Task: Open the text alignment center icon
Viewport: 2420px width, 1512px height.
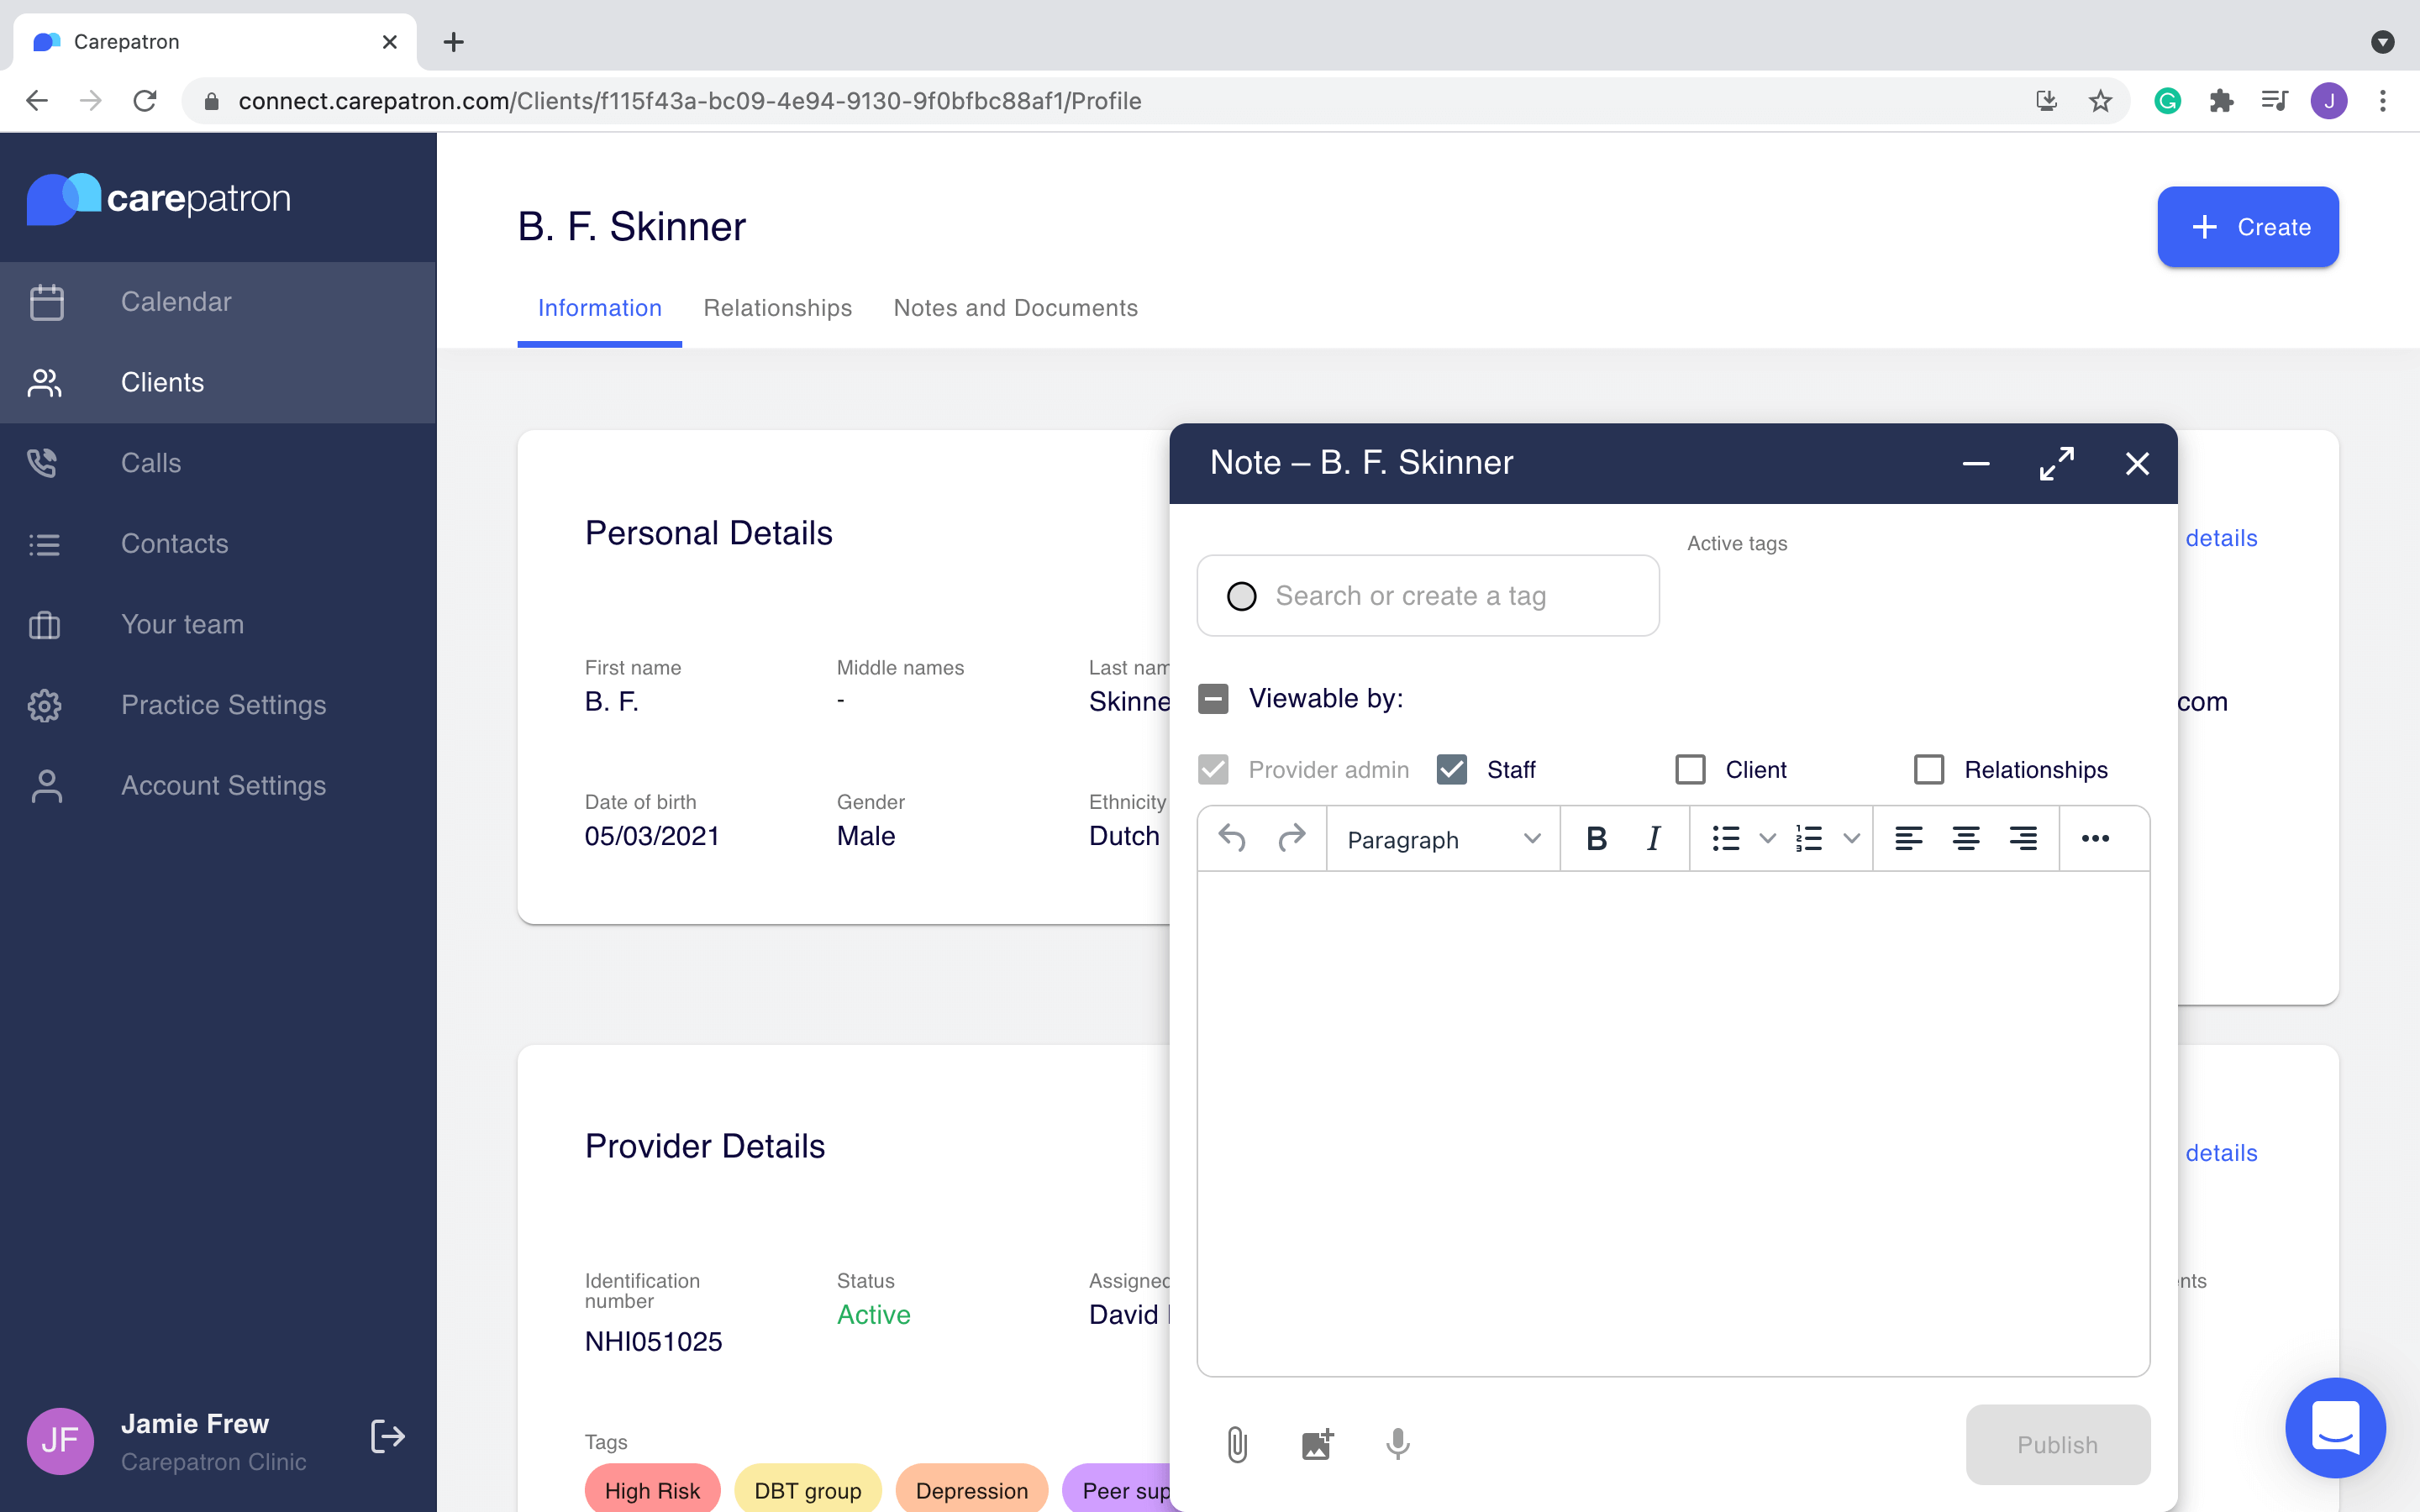Action: coord(1965,837)
